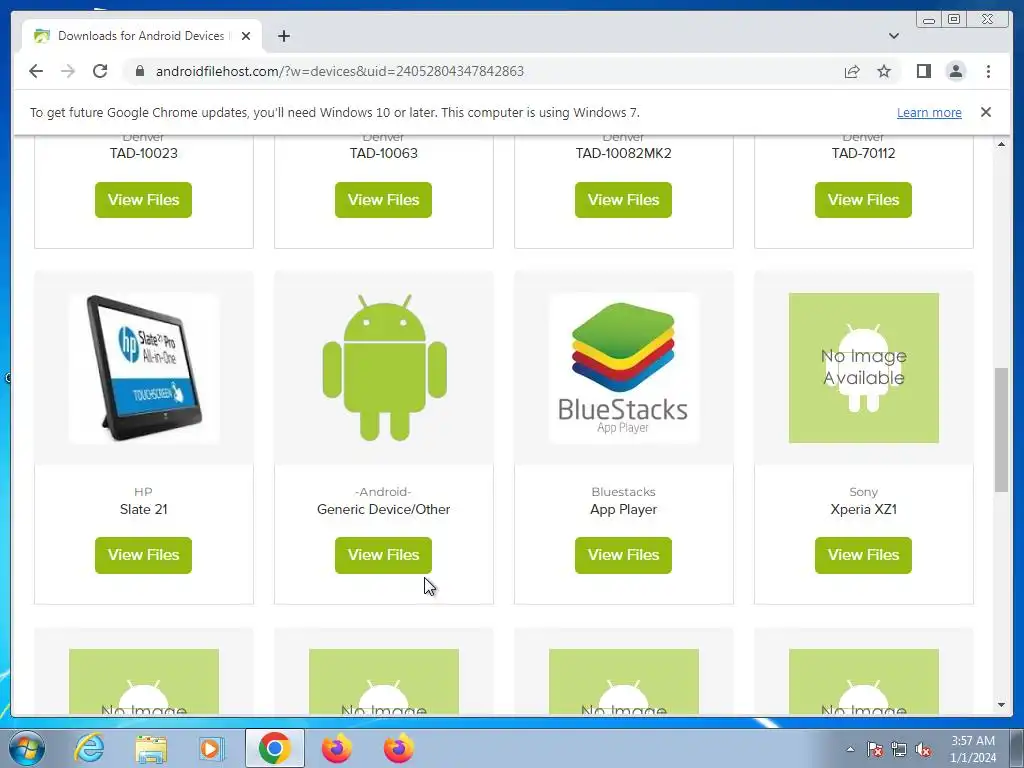View files for Denver TAD-70112
The height and width of the screenshot is (768, 1024).
point(863,200)
